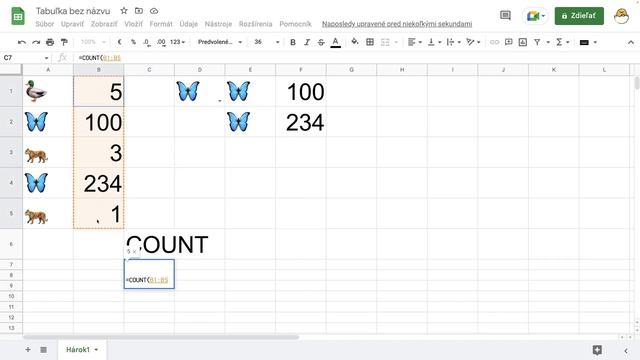Screen dimensions: 640x360
Task: Open the Rozšírenia menu
Action: coord(256,24)
